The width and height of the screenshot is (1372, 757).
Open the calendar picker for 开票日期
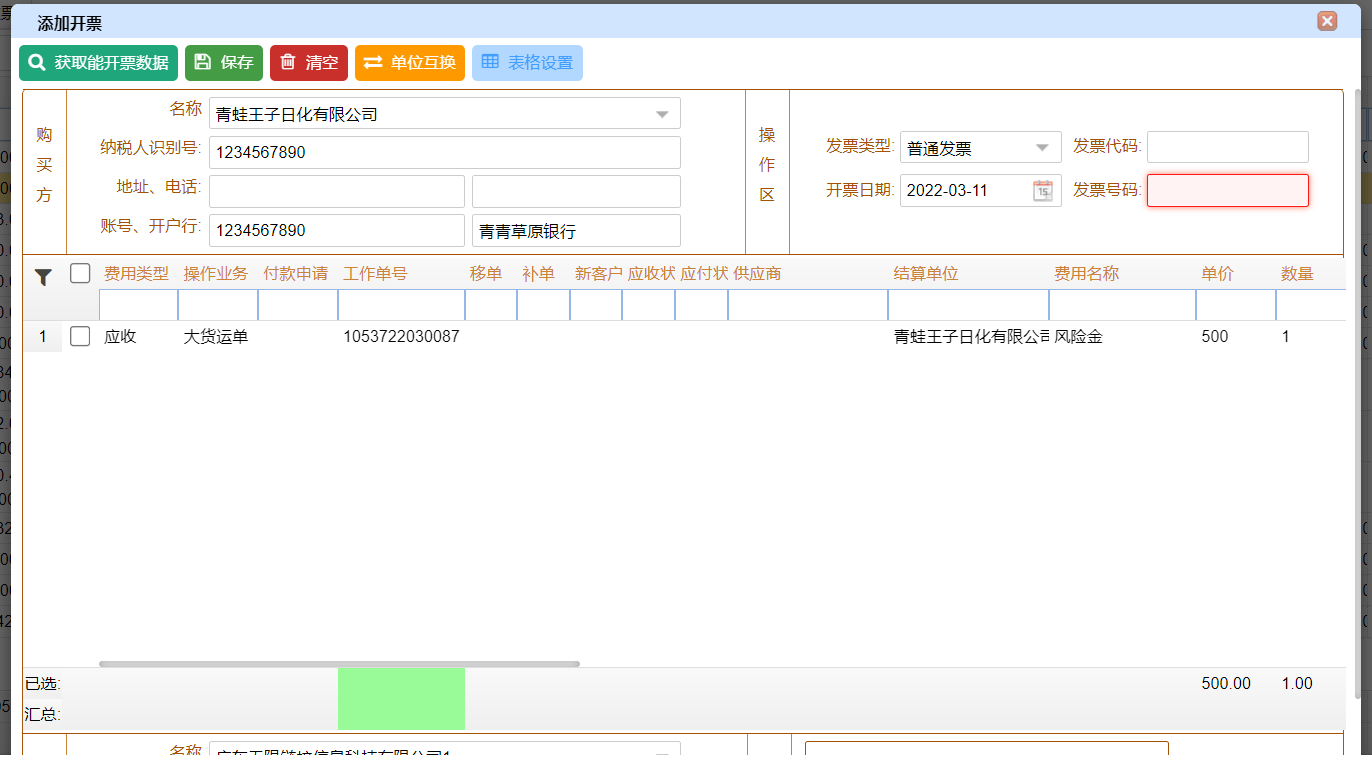[x=1043, y=191]
